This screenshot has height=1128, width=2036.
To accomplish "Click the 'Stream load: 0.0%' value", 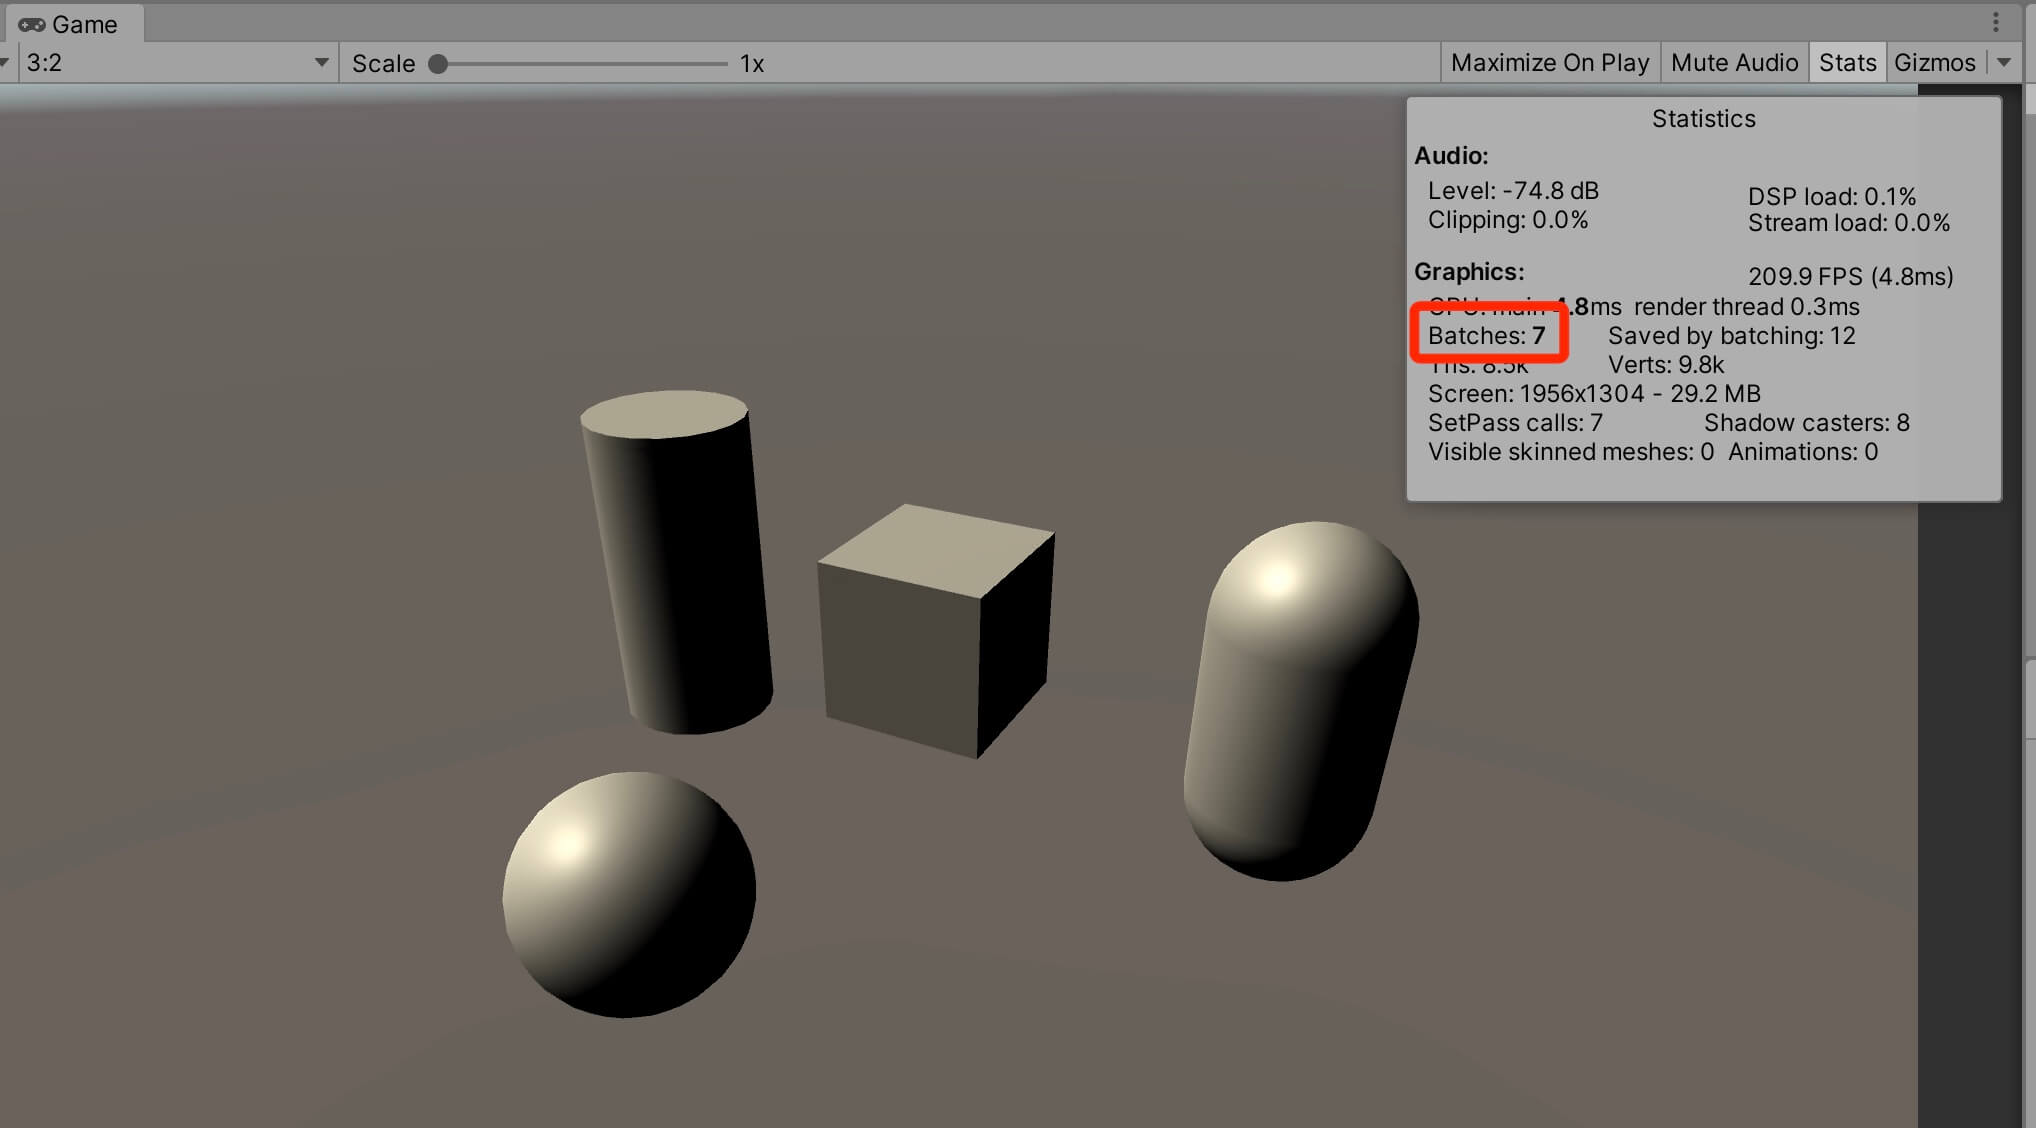I will 1848,223.
